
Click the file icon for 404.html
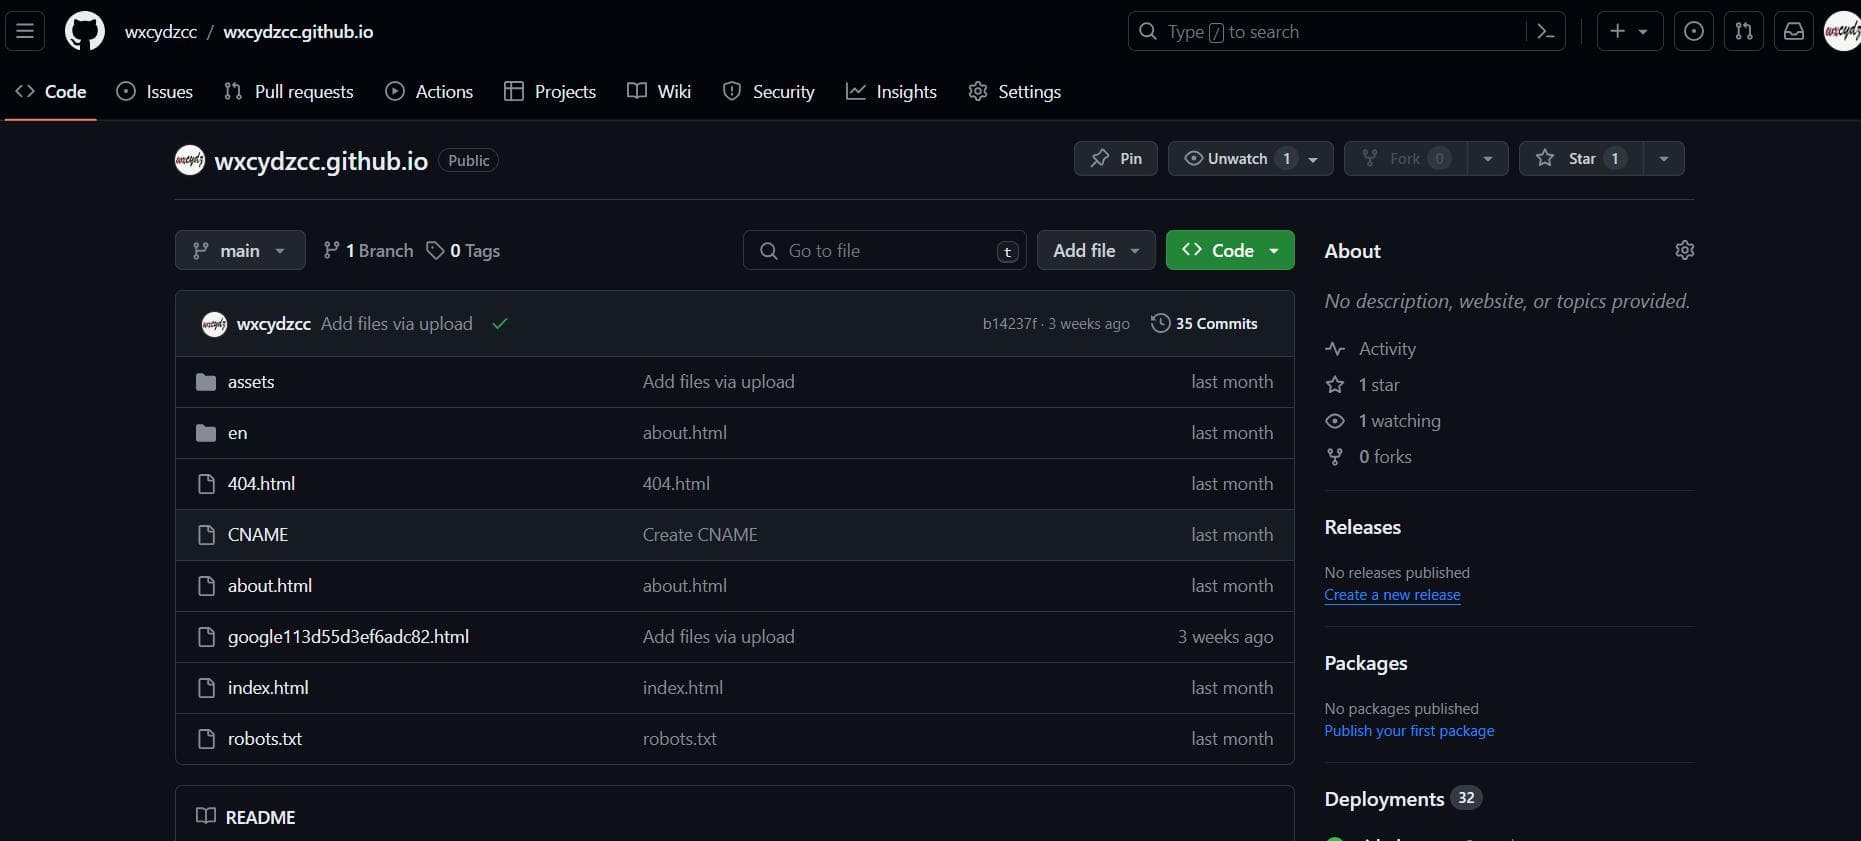point(206,484)
